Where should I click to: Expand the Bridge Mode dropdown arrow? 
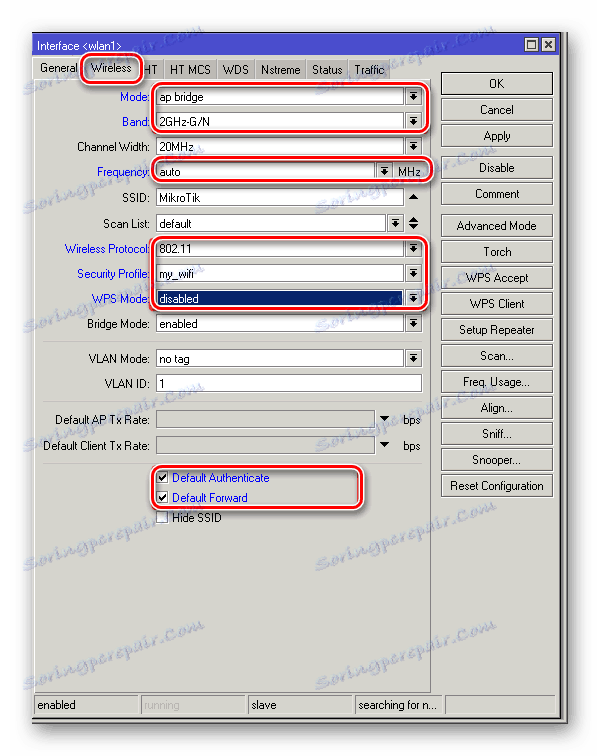tap(413, 324)
